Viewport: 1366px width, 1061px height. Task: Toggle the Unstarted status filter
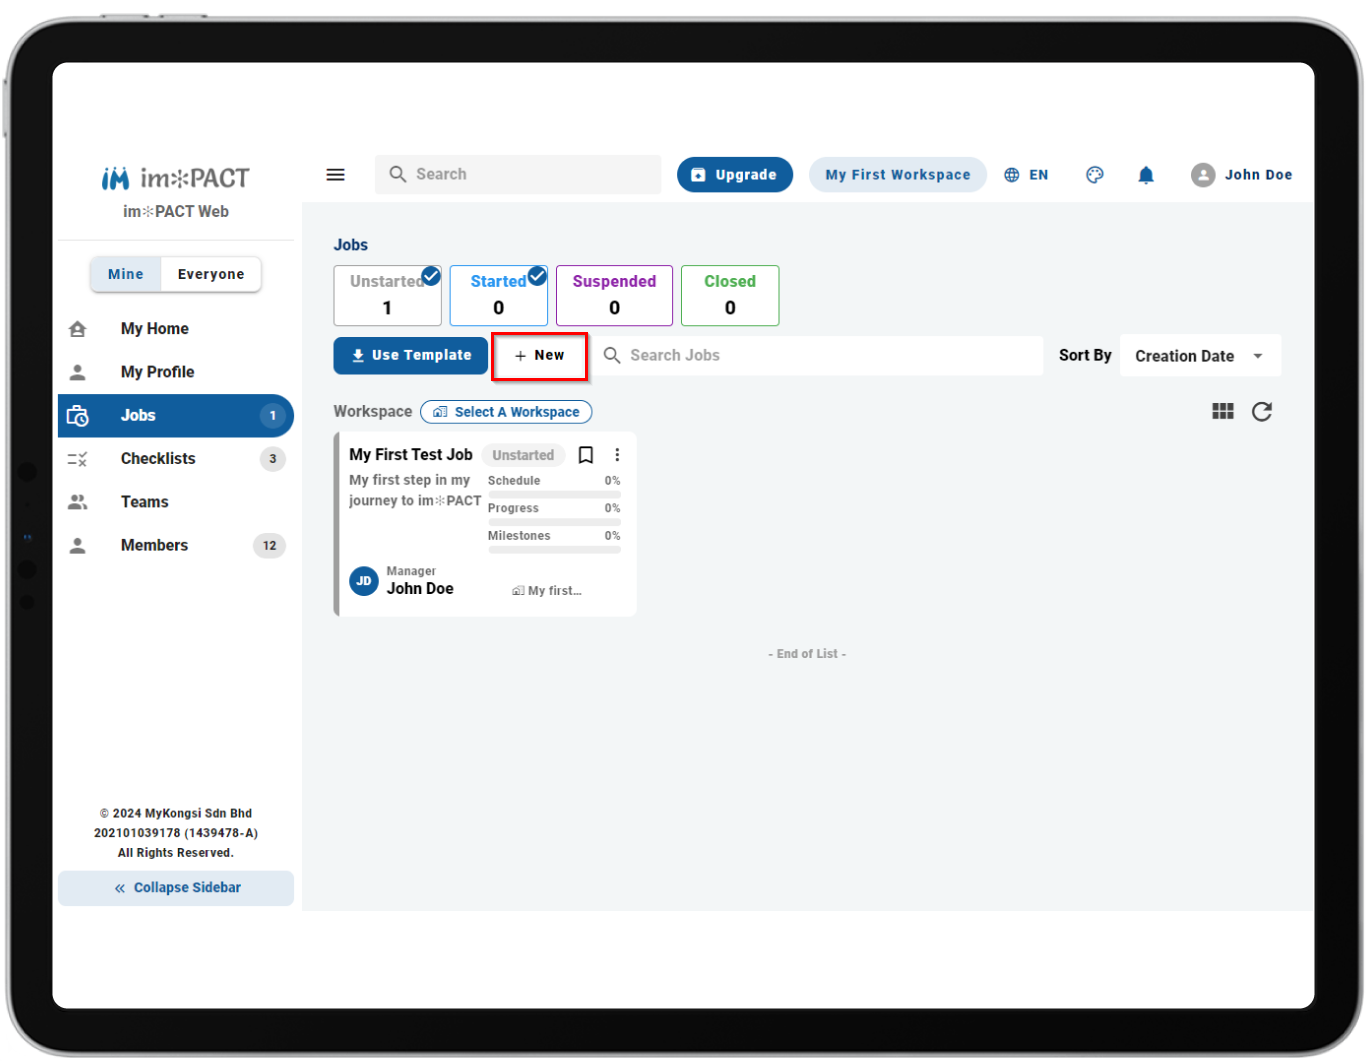pyautogui.click(x=388, y=295)
